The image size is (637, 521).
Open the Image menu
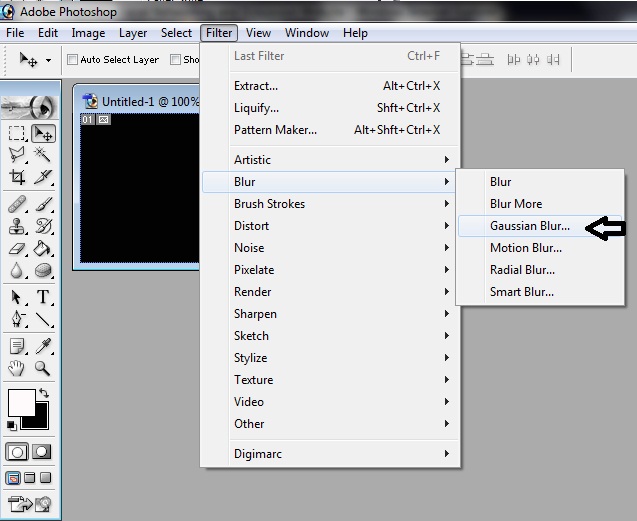[x=88, y=33]
